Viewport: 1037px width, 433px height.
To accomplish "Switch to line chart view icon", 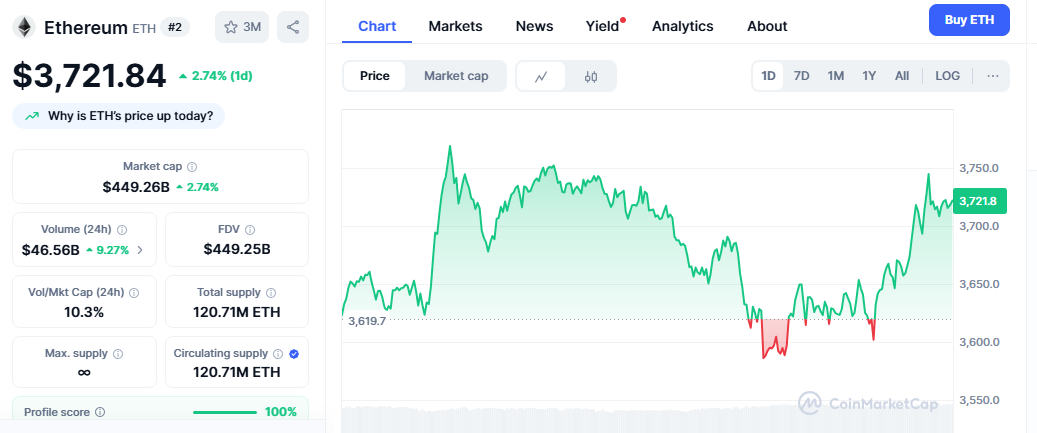I will 541,76.
